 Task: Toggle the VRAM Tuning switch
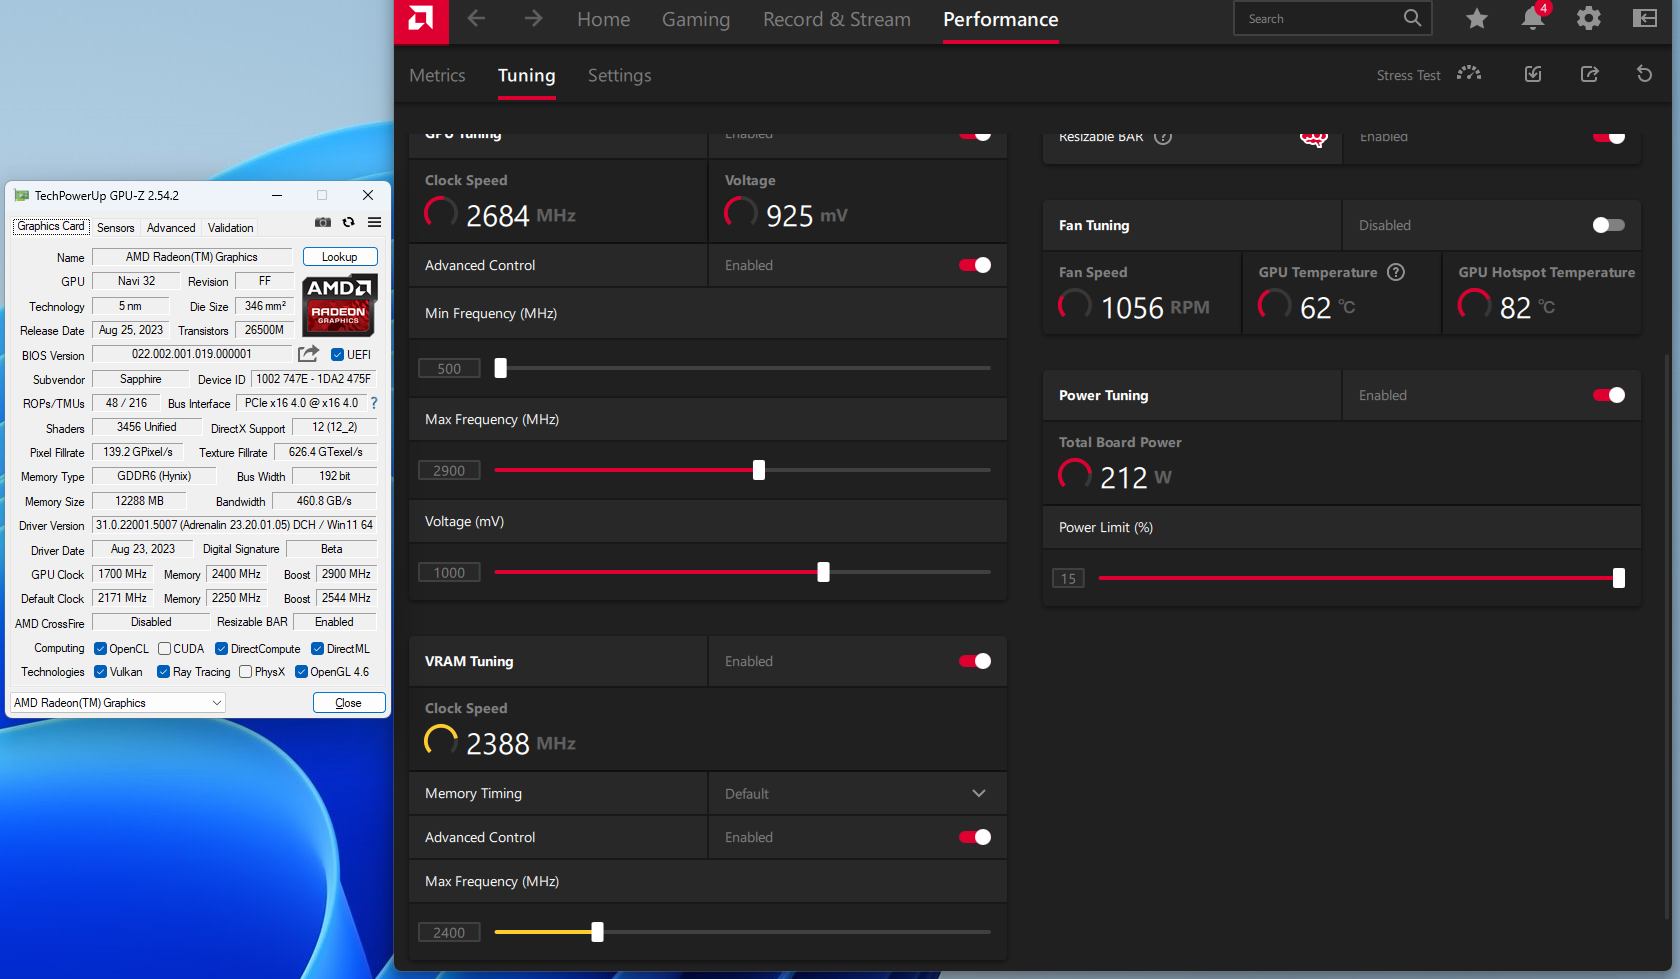[x=975, y=661]
